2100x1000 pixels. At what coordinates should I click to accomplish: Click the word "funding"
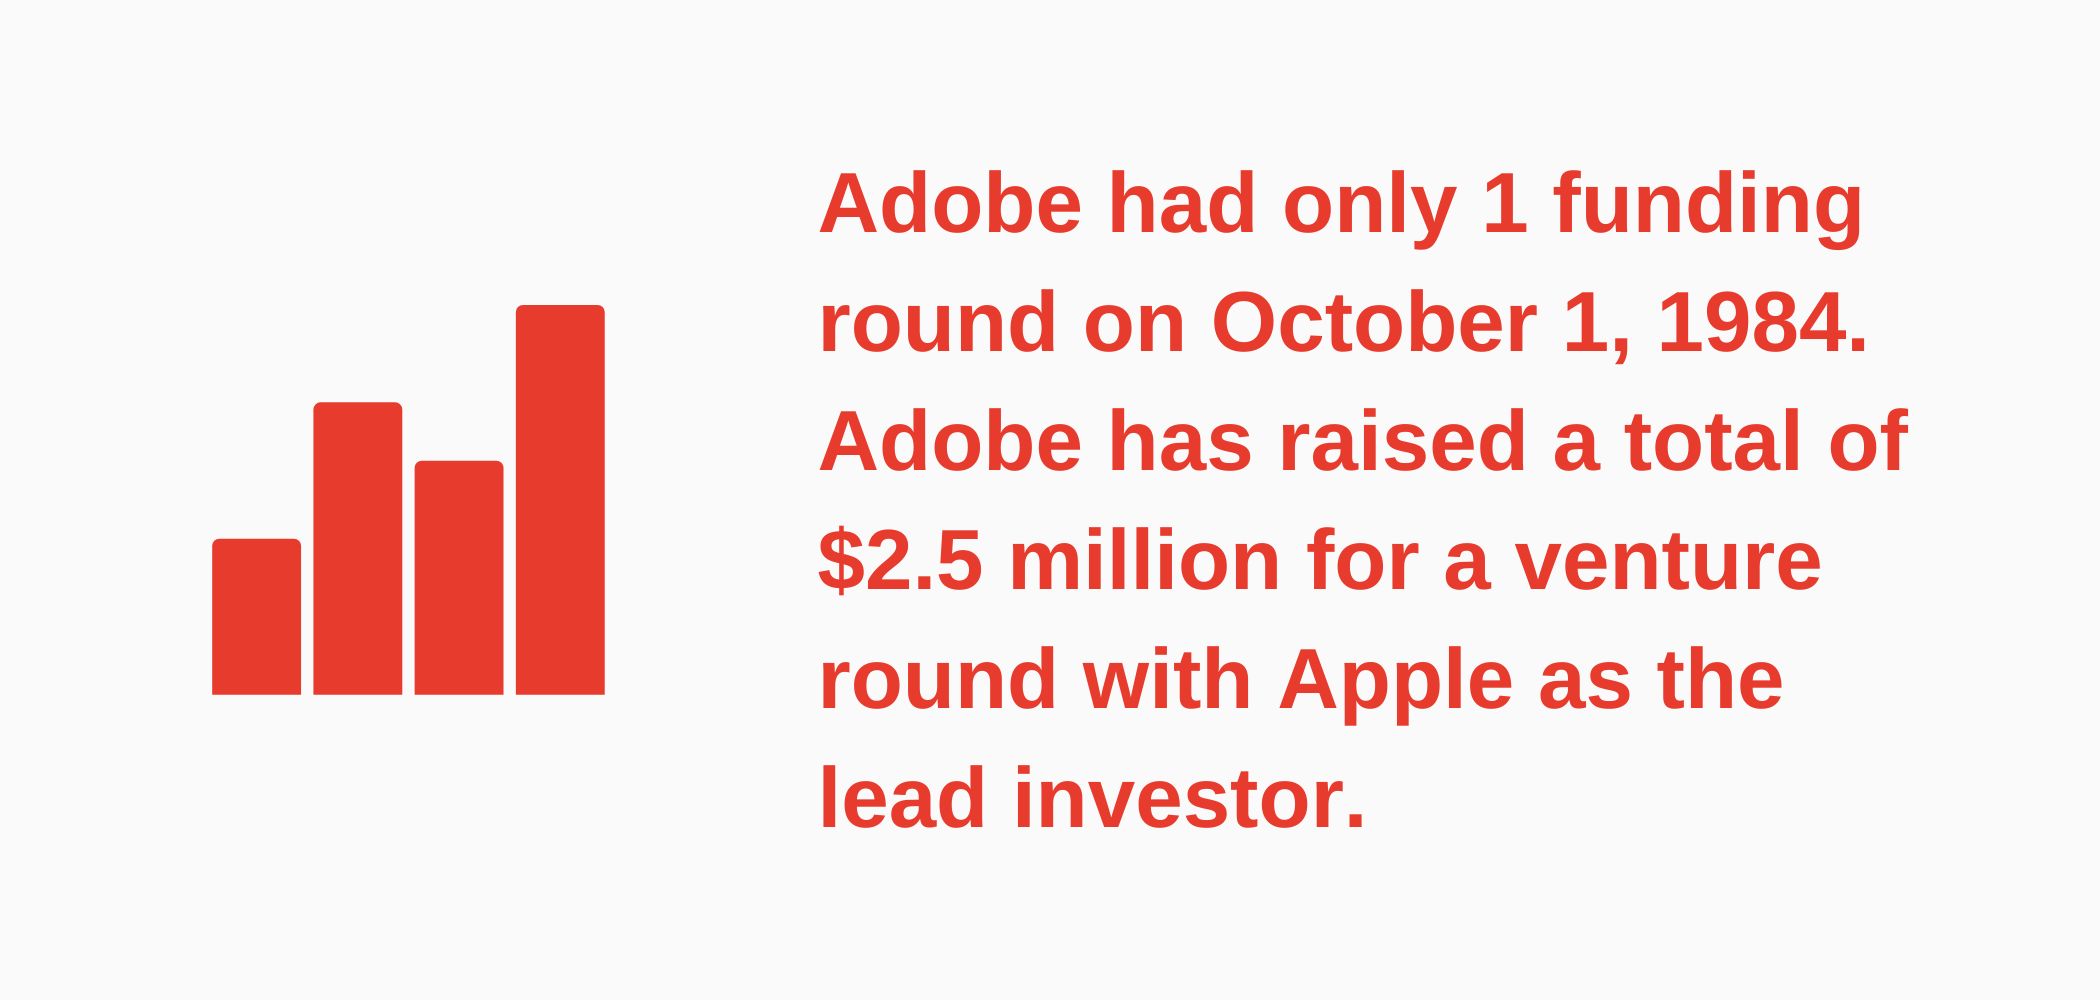1708,204
